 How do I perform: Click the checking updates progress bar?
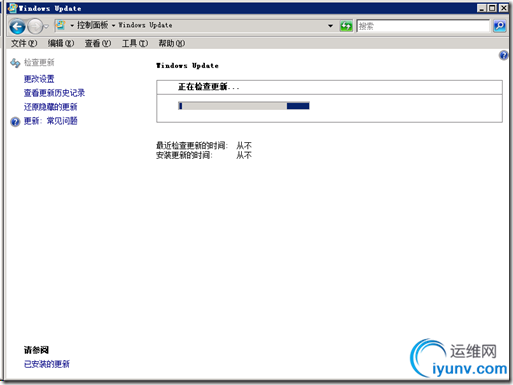[x=244, y=106]
